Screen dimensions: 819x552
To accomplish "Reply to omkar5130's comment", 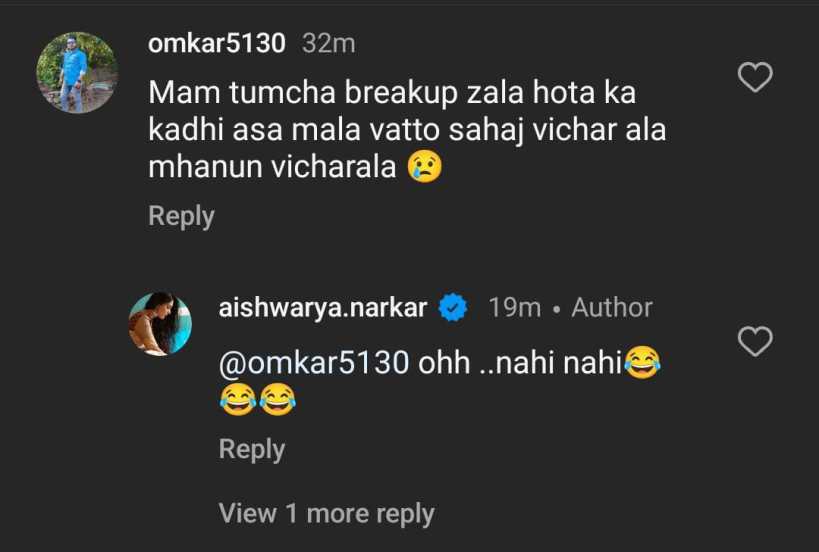I will (181, 215).
